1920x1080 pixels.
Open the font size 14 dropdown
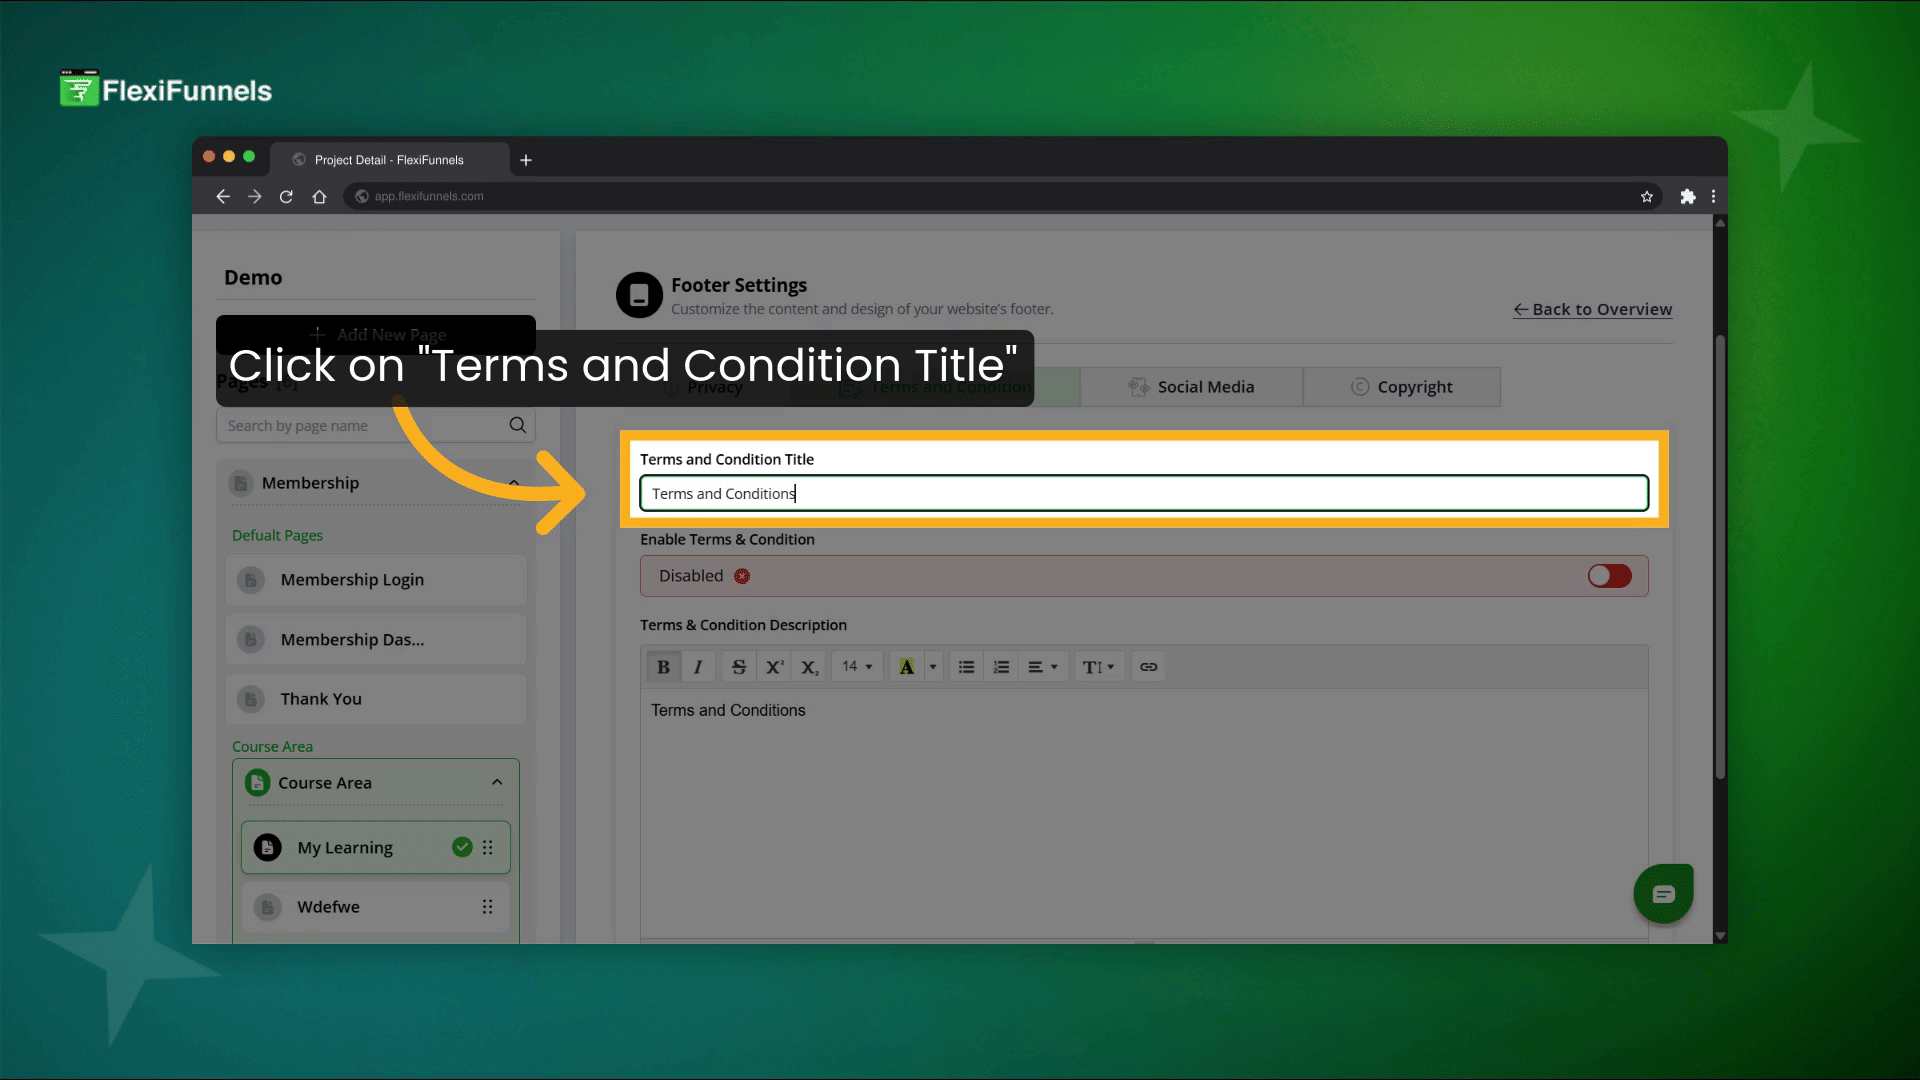point(857,667)
